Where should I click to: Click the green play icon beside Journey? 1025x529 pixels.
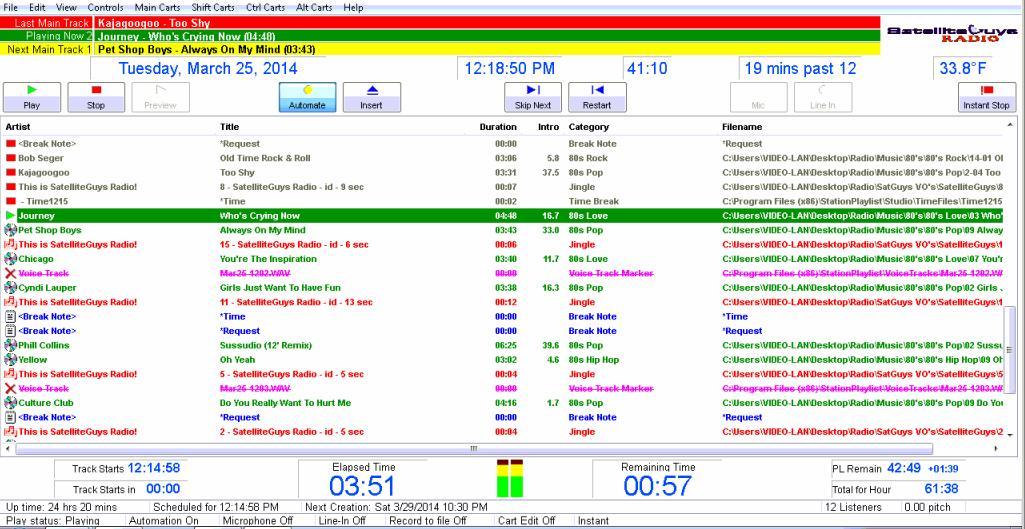pos(10,215)
